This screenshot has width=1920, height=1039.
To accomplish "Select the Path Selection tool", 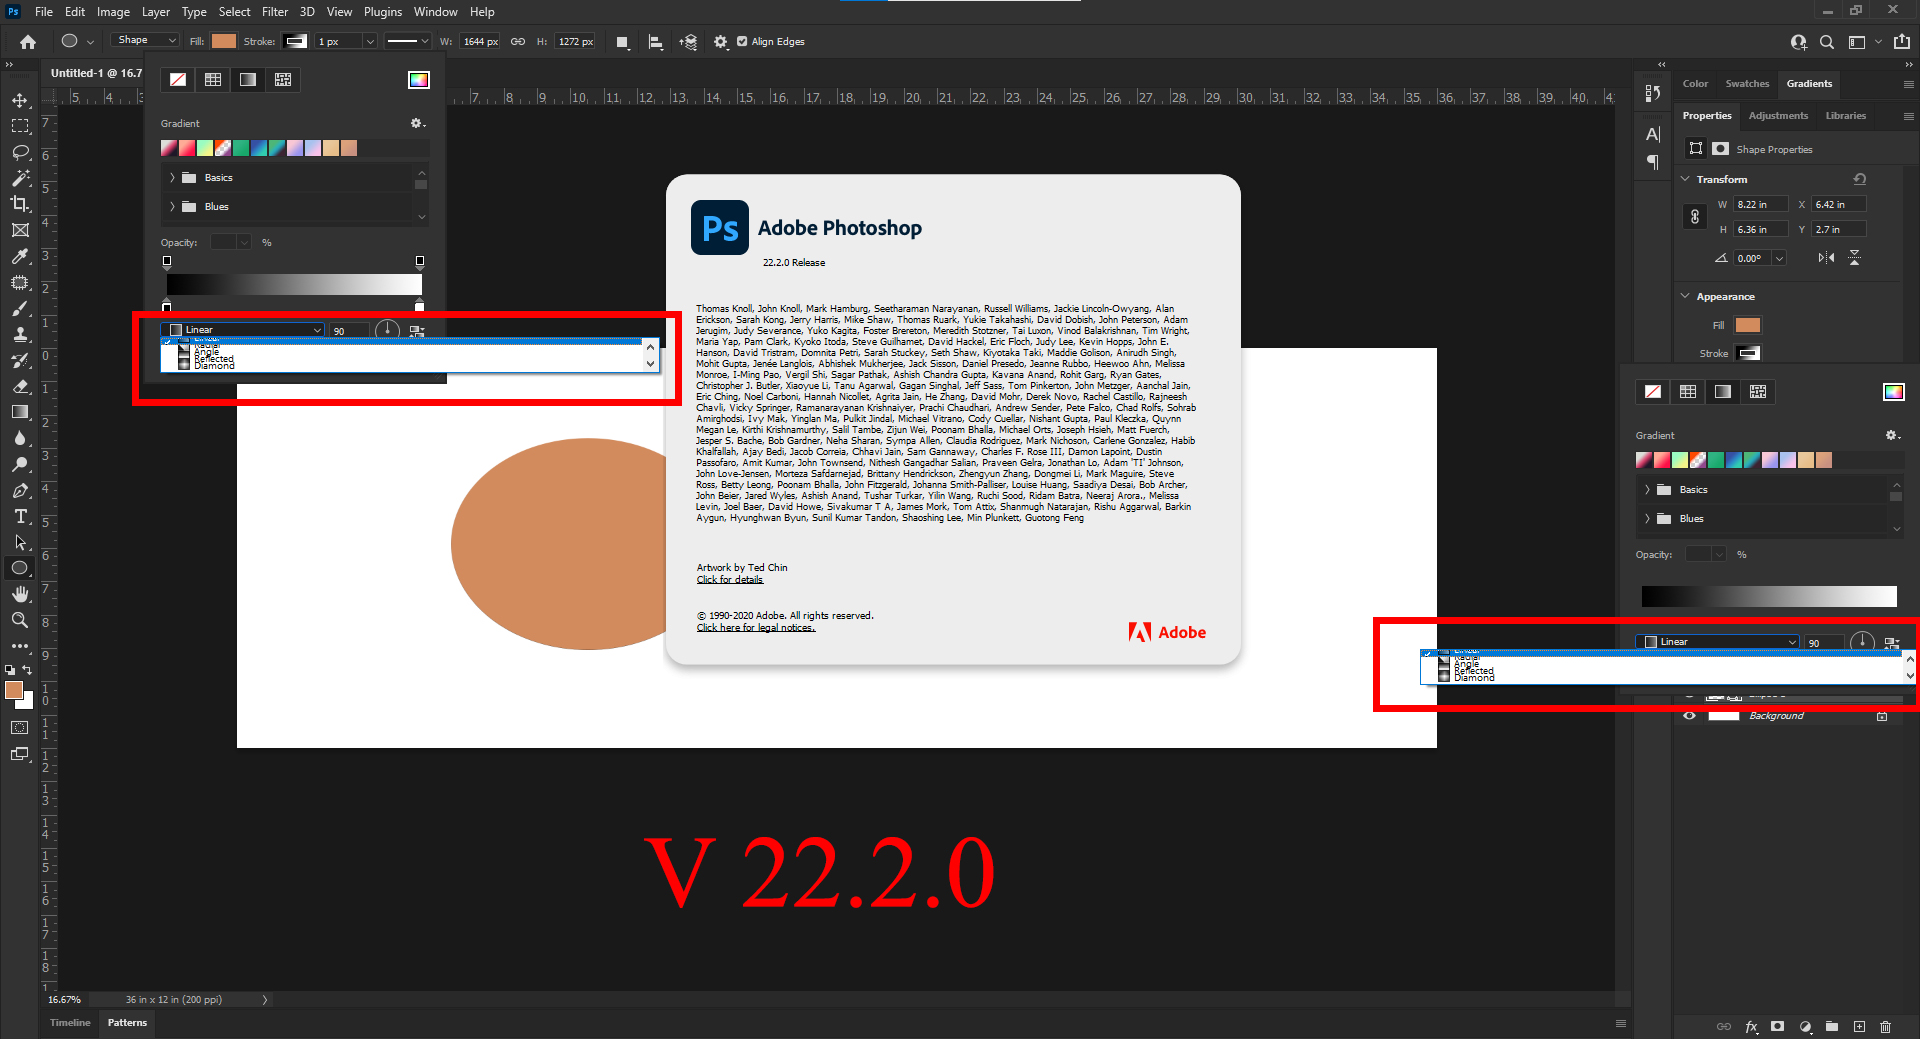I will click(x=19, y=542).
